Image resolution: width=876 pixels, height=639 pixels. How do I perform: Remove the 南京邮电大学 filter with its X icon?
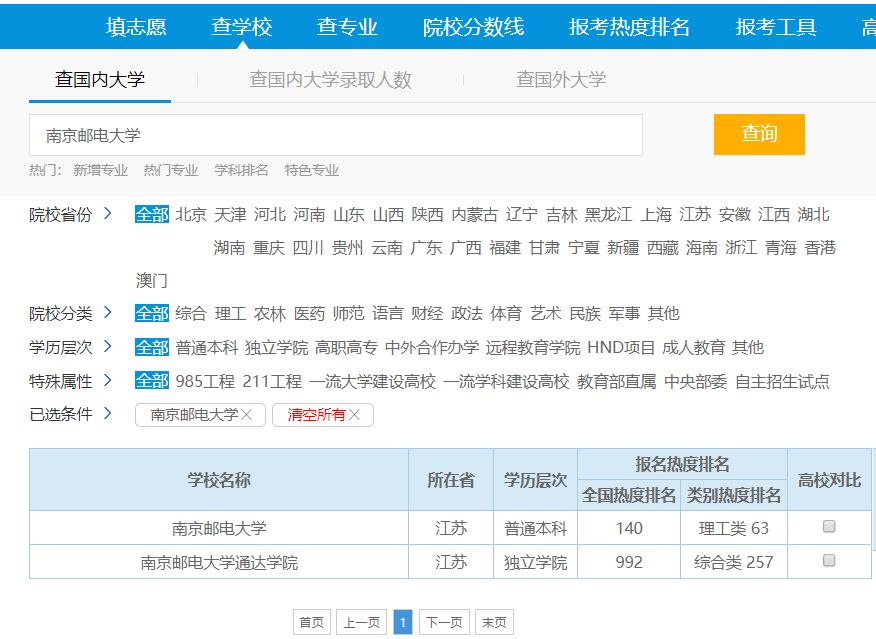(246, 415)
